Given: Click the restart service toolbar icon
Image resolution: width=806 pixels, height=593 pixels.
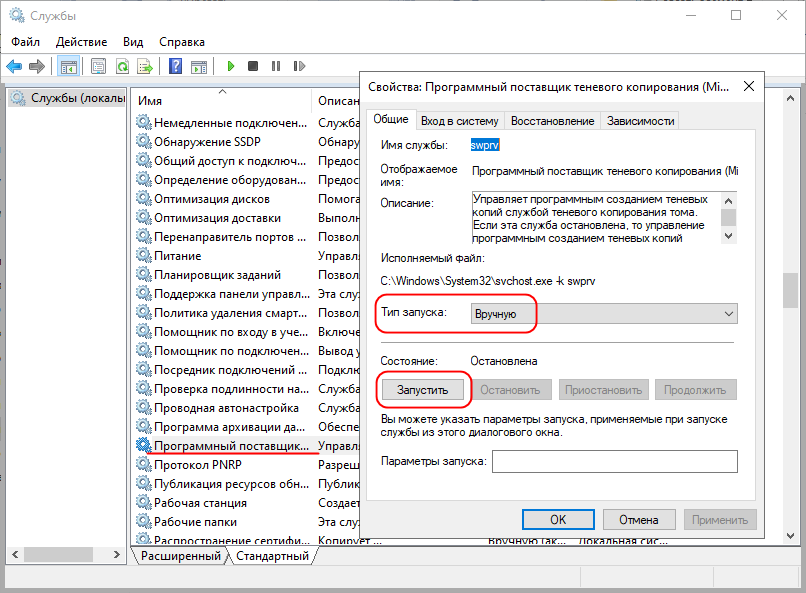Looking at the screenshot, I should 298,67.
